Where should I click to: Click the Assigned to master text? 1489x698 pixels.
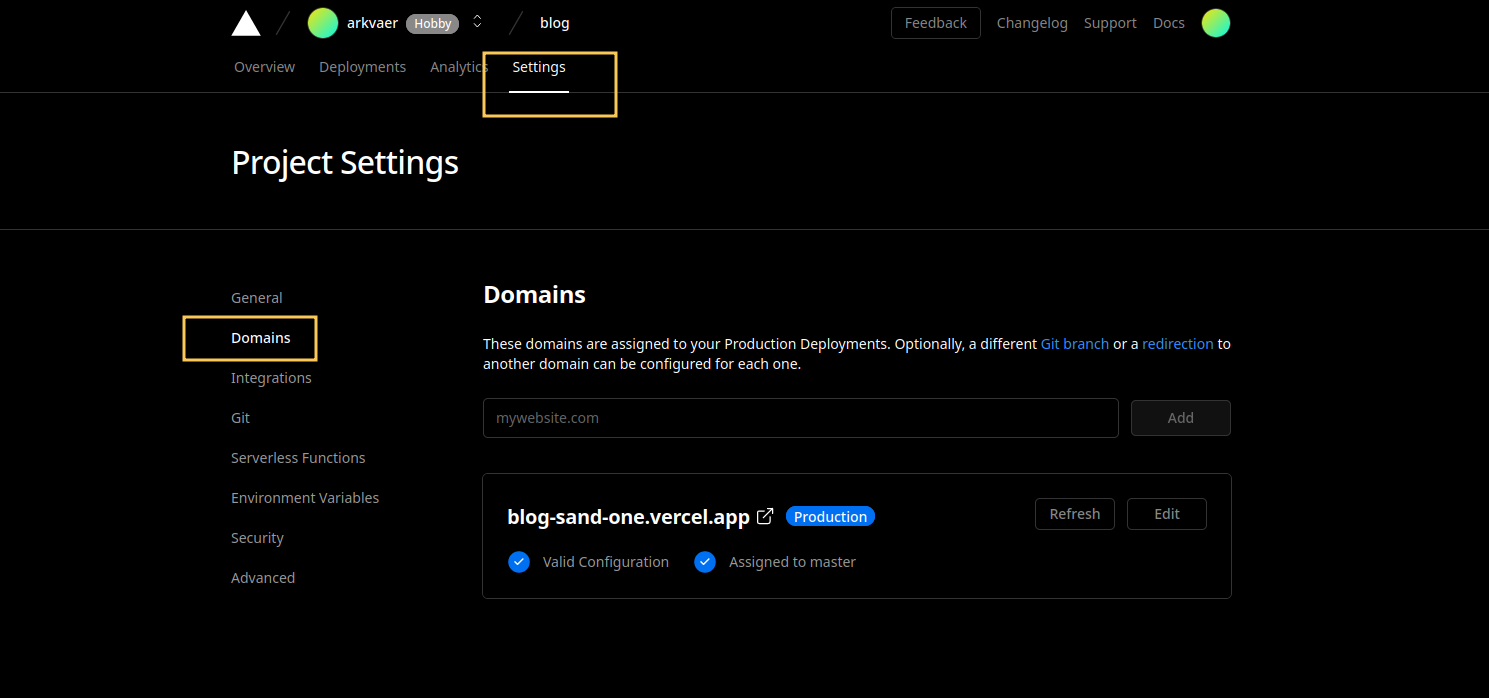pos(792,562)
